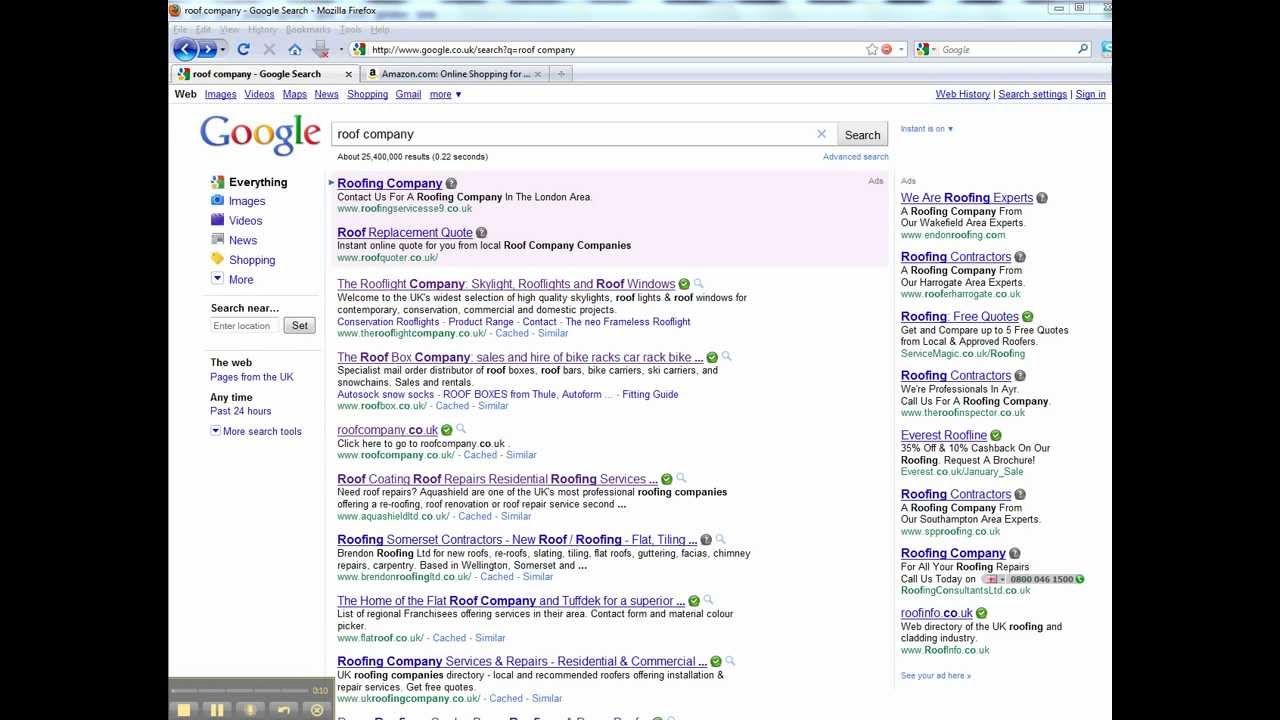Click the Sign in link
This screenshot has width=1280, height=720.
[x=1090, y=94]
